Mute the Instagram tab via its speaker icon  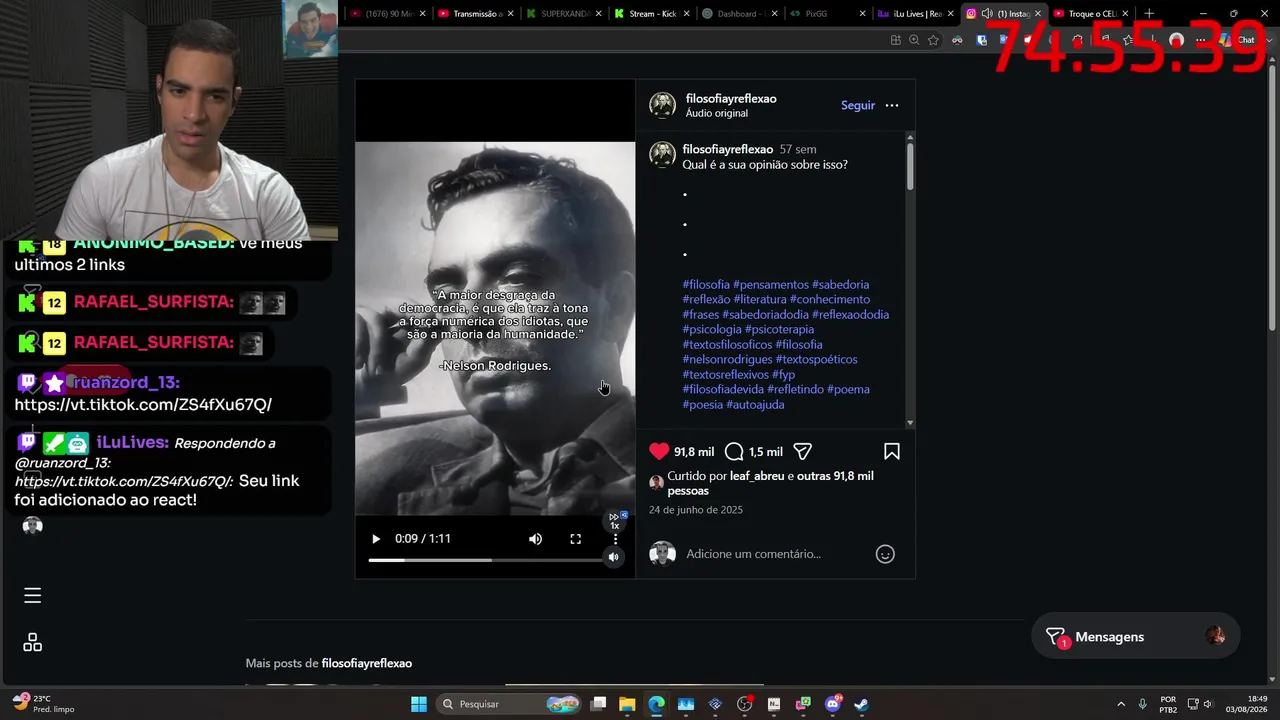click(987, 14)
